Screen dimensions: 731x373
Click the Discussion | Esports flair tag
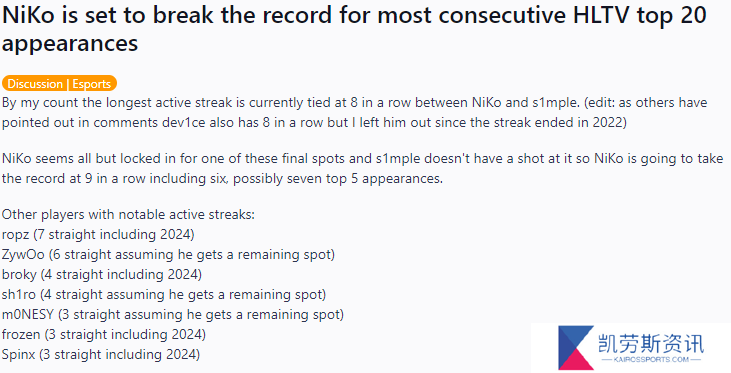coord(59,83)
